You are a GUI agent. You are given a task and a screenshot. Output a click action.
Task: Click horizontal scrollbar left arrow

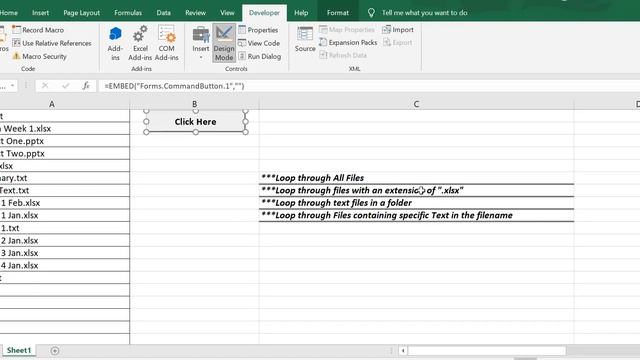[403, 351]
